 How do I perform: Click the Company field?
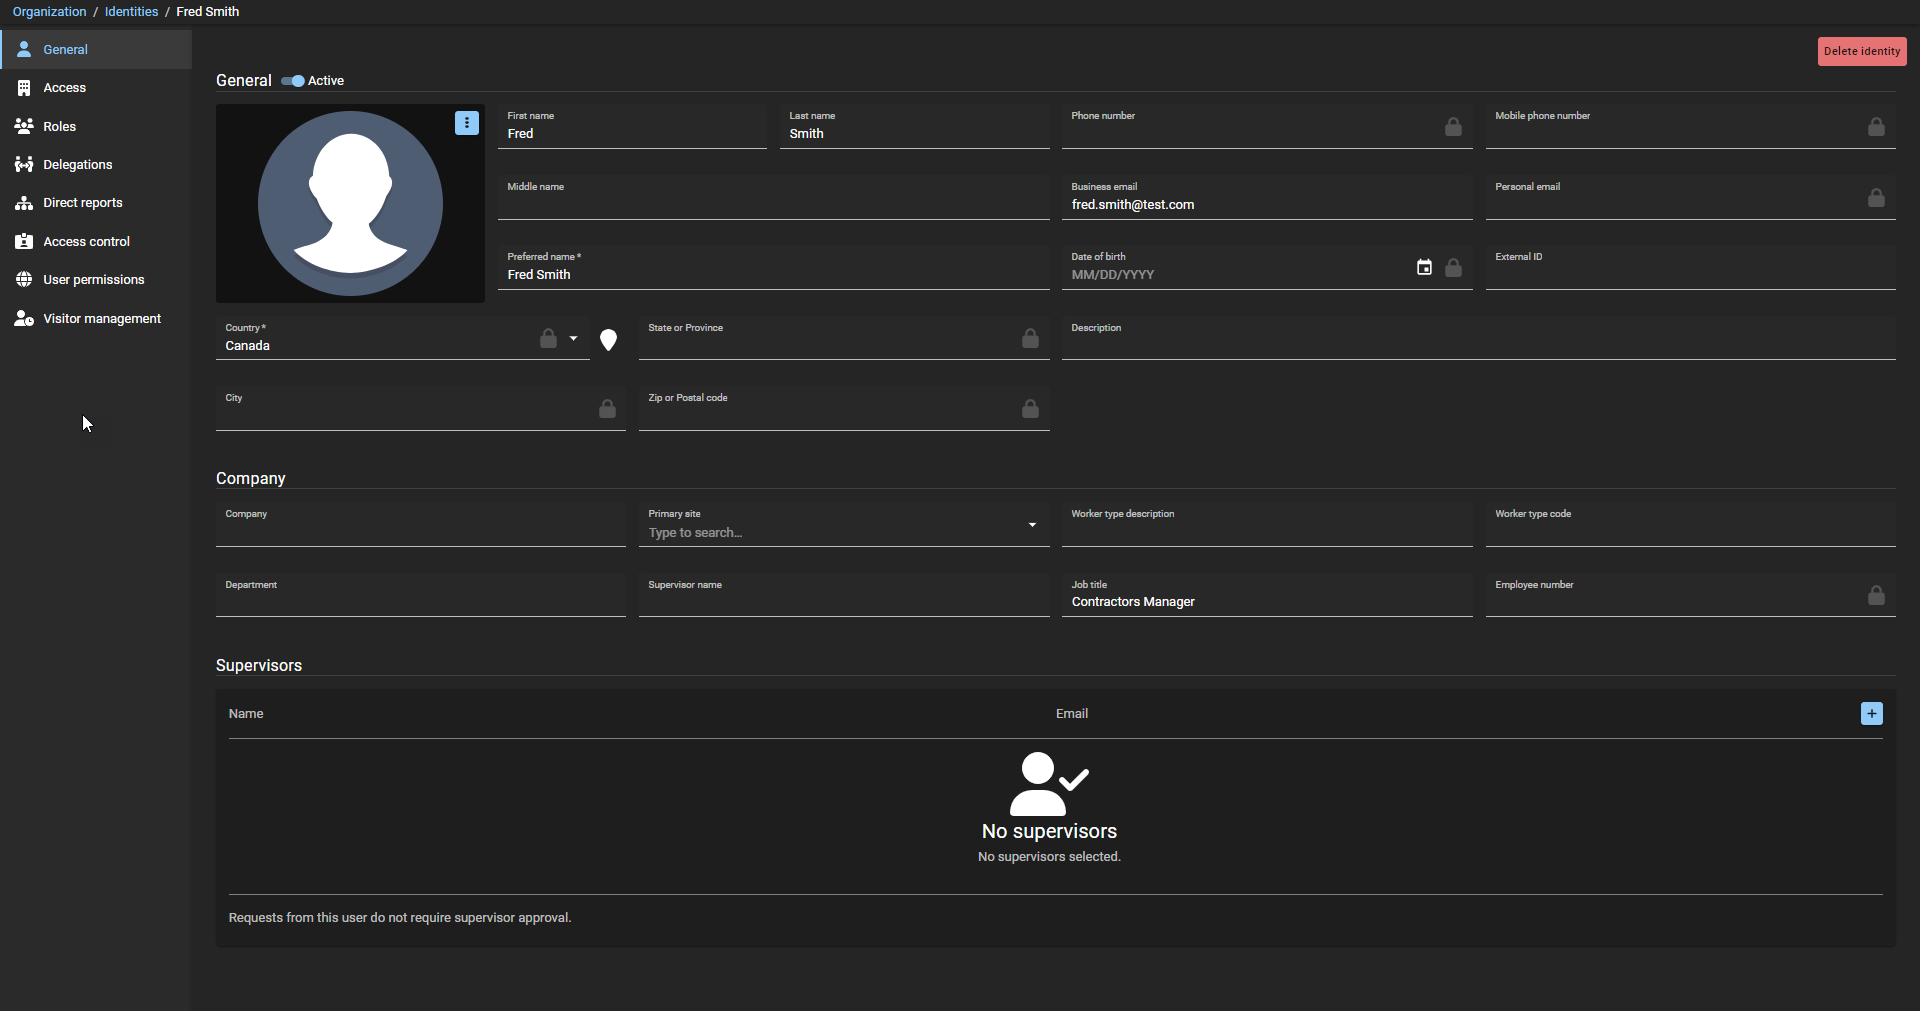[420, 525]
